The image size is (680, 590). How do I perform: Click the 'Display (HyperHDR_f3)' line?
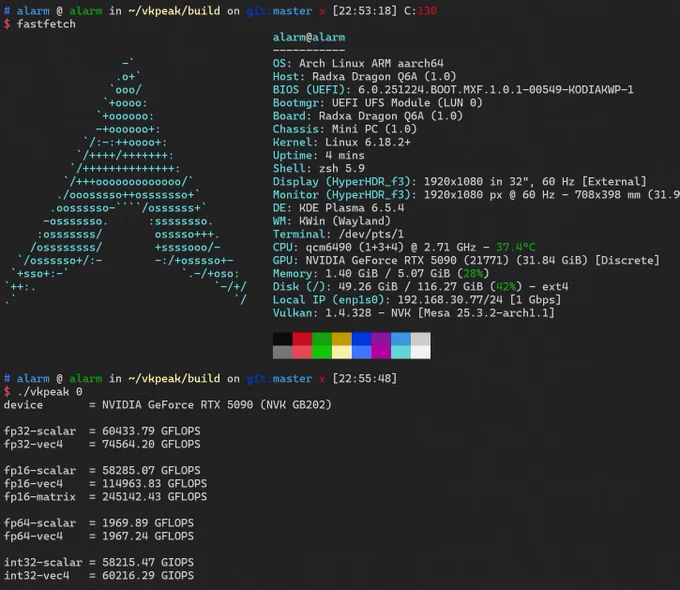[x=460, y=182]
